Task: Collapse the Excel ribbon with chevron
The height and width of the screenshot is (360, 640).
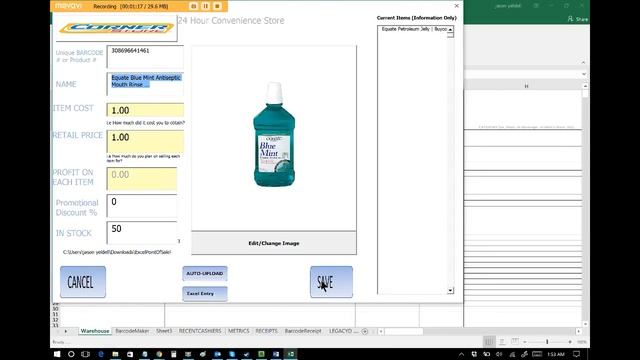Action: [x=583, y=62]
